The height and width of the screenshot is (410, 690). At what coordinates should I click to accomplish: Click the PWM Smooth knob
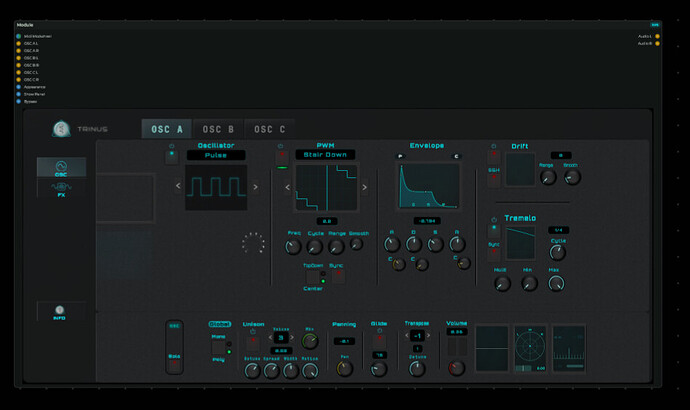356,244
